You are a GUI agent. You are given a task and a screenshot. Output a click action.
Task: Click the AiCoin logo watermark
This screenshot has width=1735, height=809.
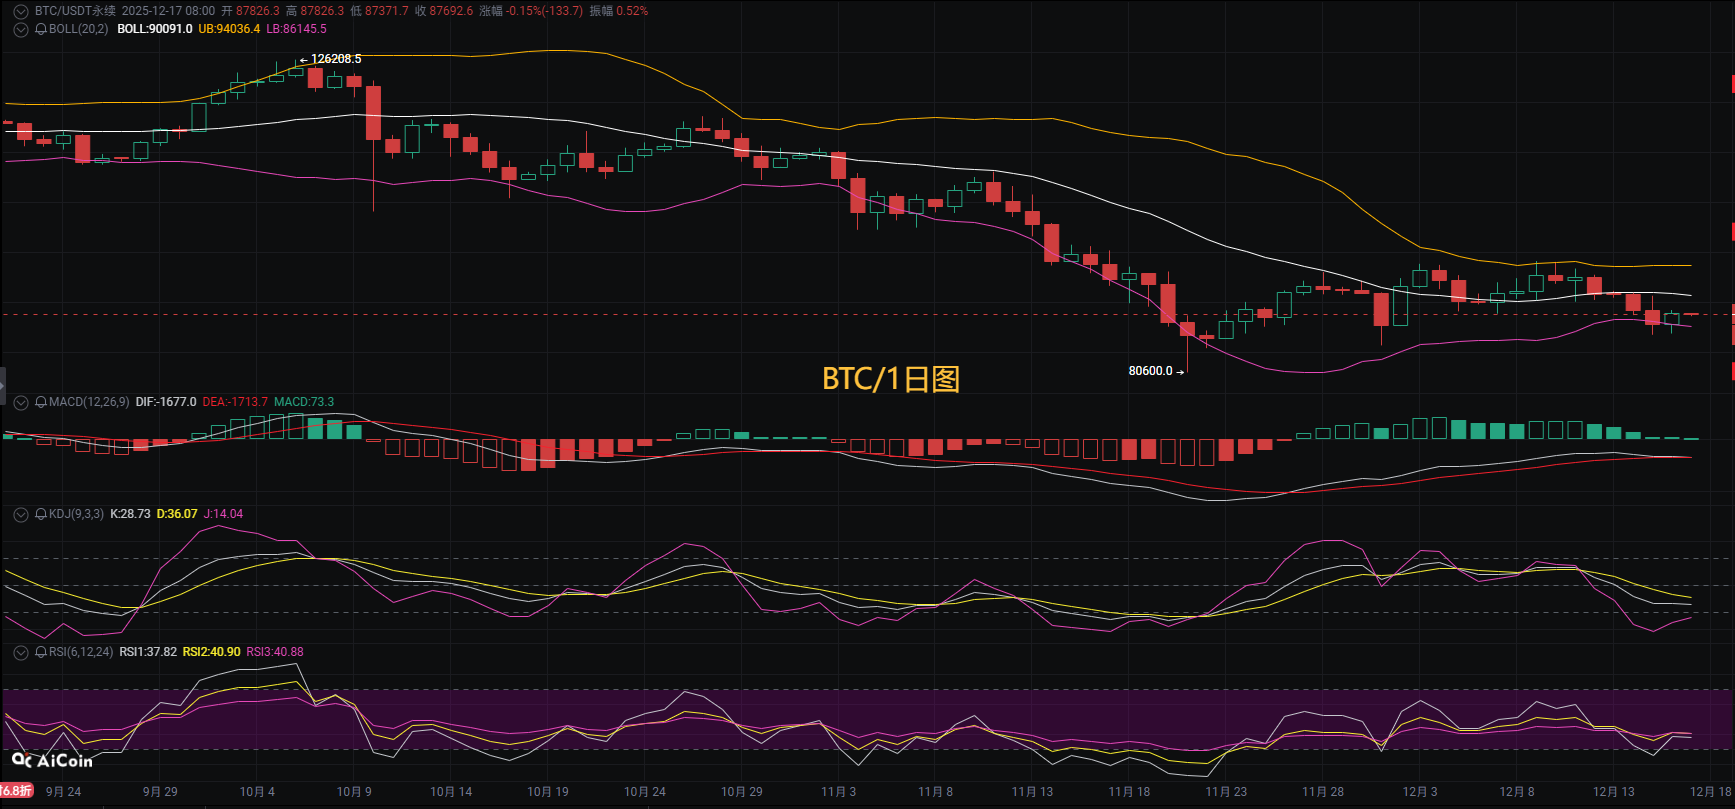click(52, 761)
